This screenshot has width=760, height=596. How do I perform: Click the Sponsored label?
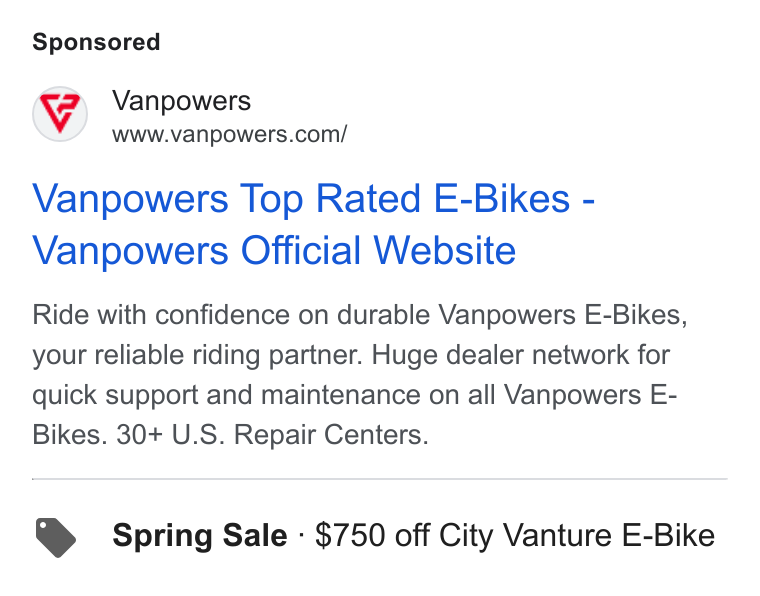pyautogui.click(x=96, y=42)
